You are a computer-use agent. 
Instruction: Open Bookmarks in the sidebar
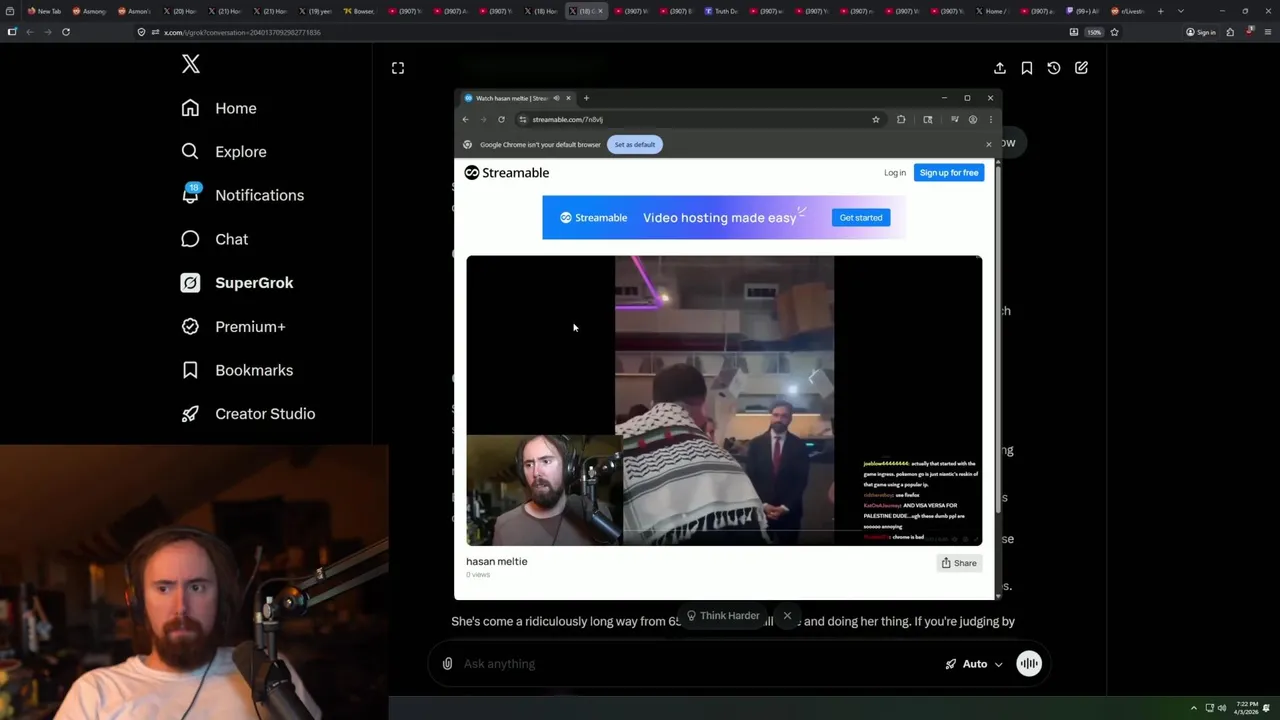(237, 370)
